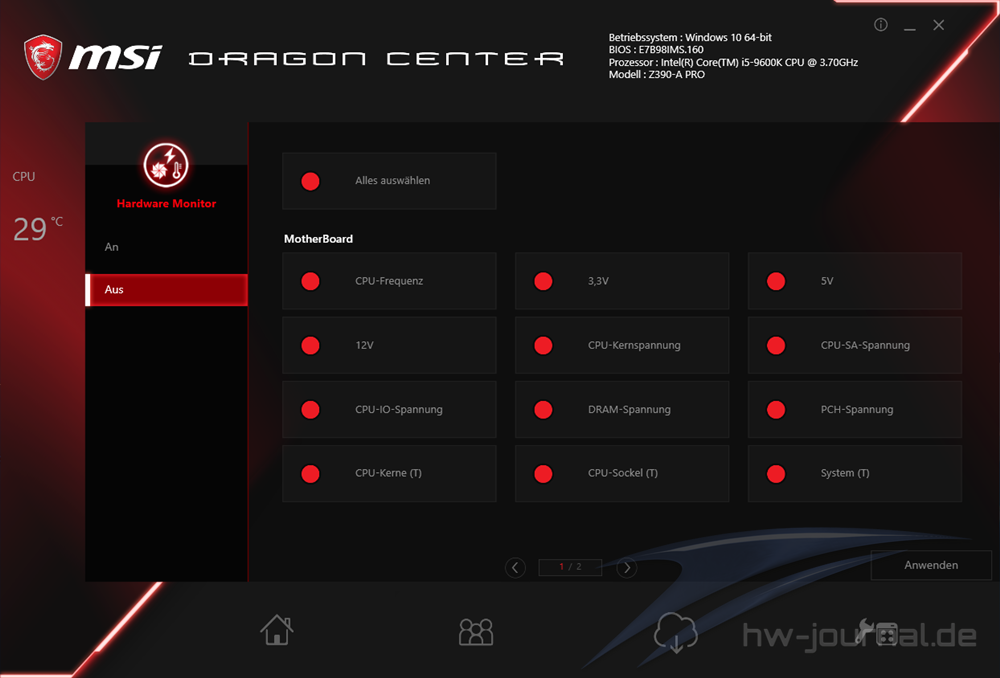1000x678 pixels.
Task: Open the community people icon
Action: [x=476, y=631]
